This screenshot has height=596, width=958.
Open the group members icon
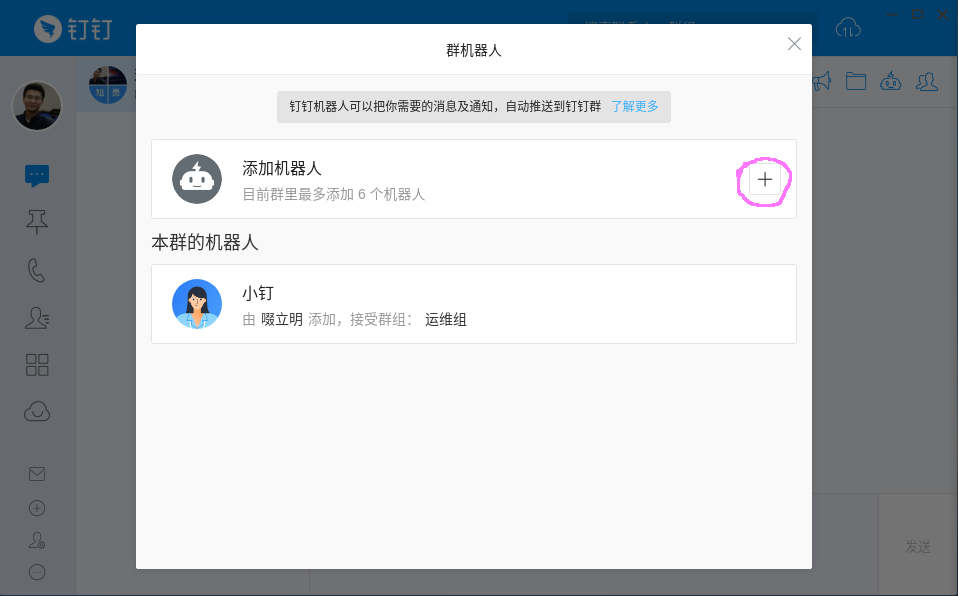click(x=927, y=81)
